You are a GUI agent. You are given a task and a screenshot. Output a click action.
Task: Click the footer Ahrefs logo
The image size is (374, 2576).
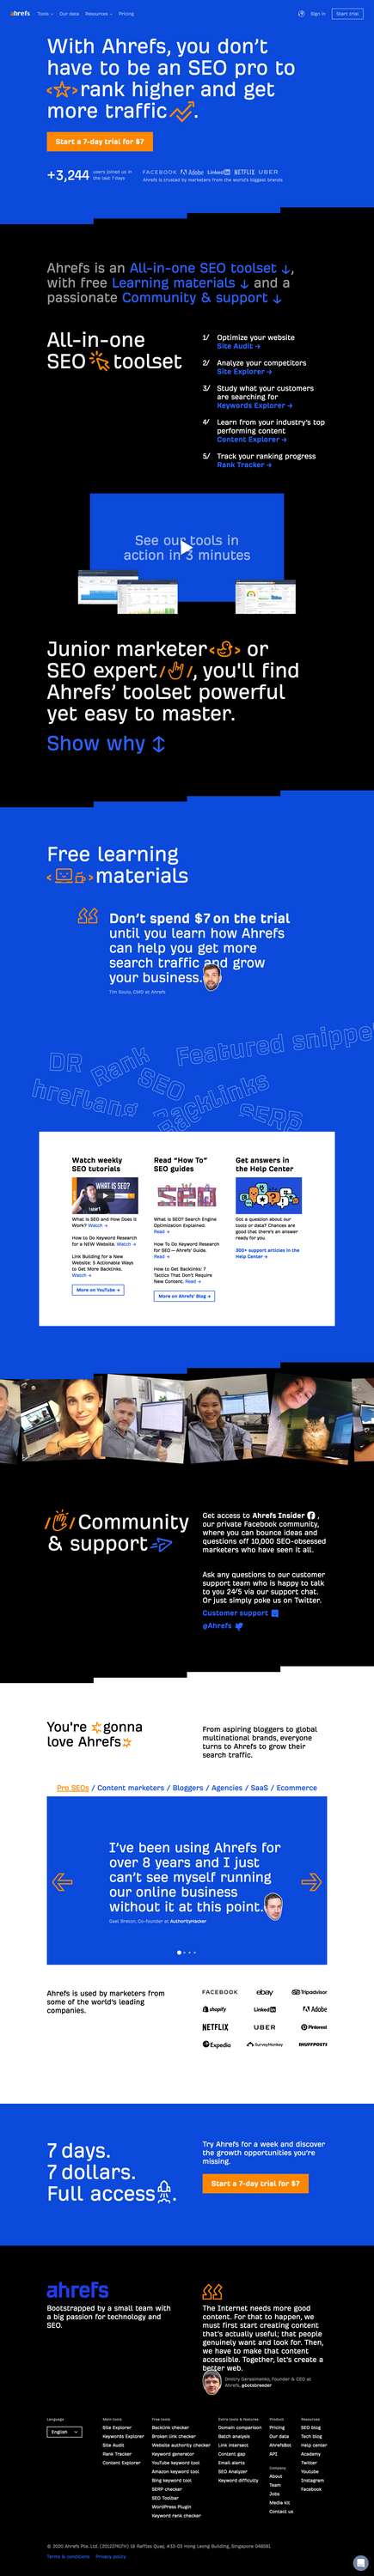[x=78, y=2290]
